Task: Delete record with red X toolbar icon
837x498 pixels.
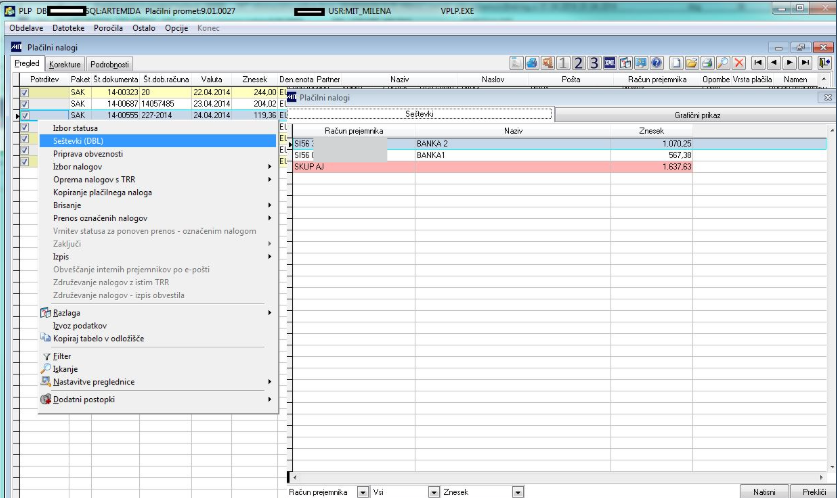Action: pos(739,63)
